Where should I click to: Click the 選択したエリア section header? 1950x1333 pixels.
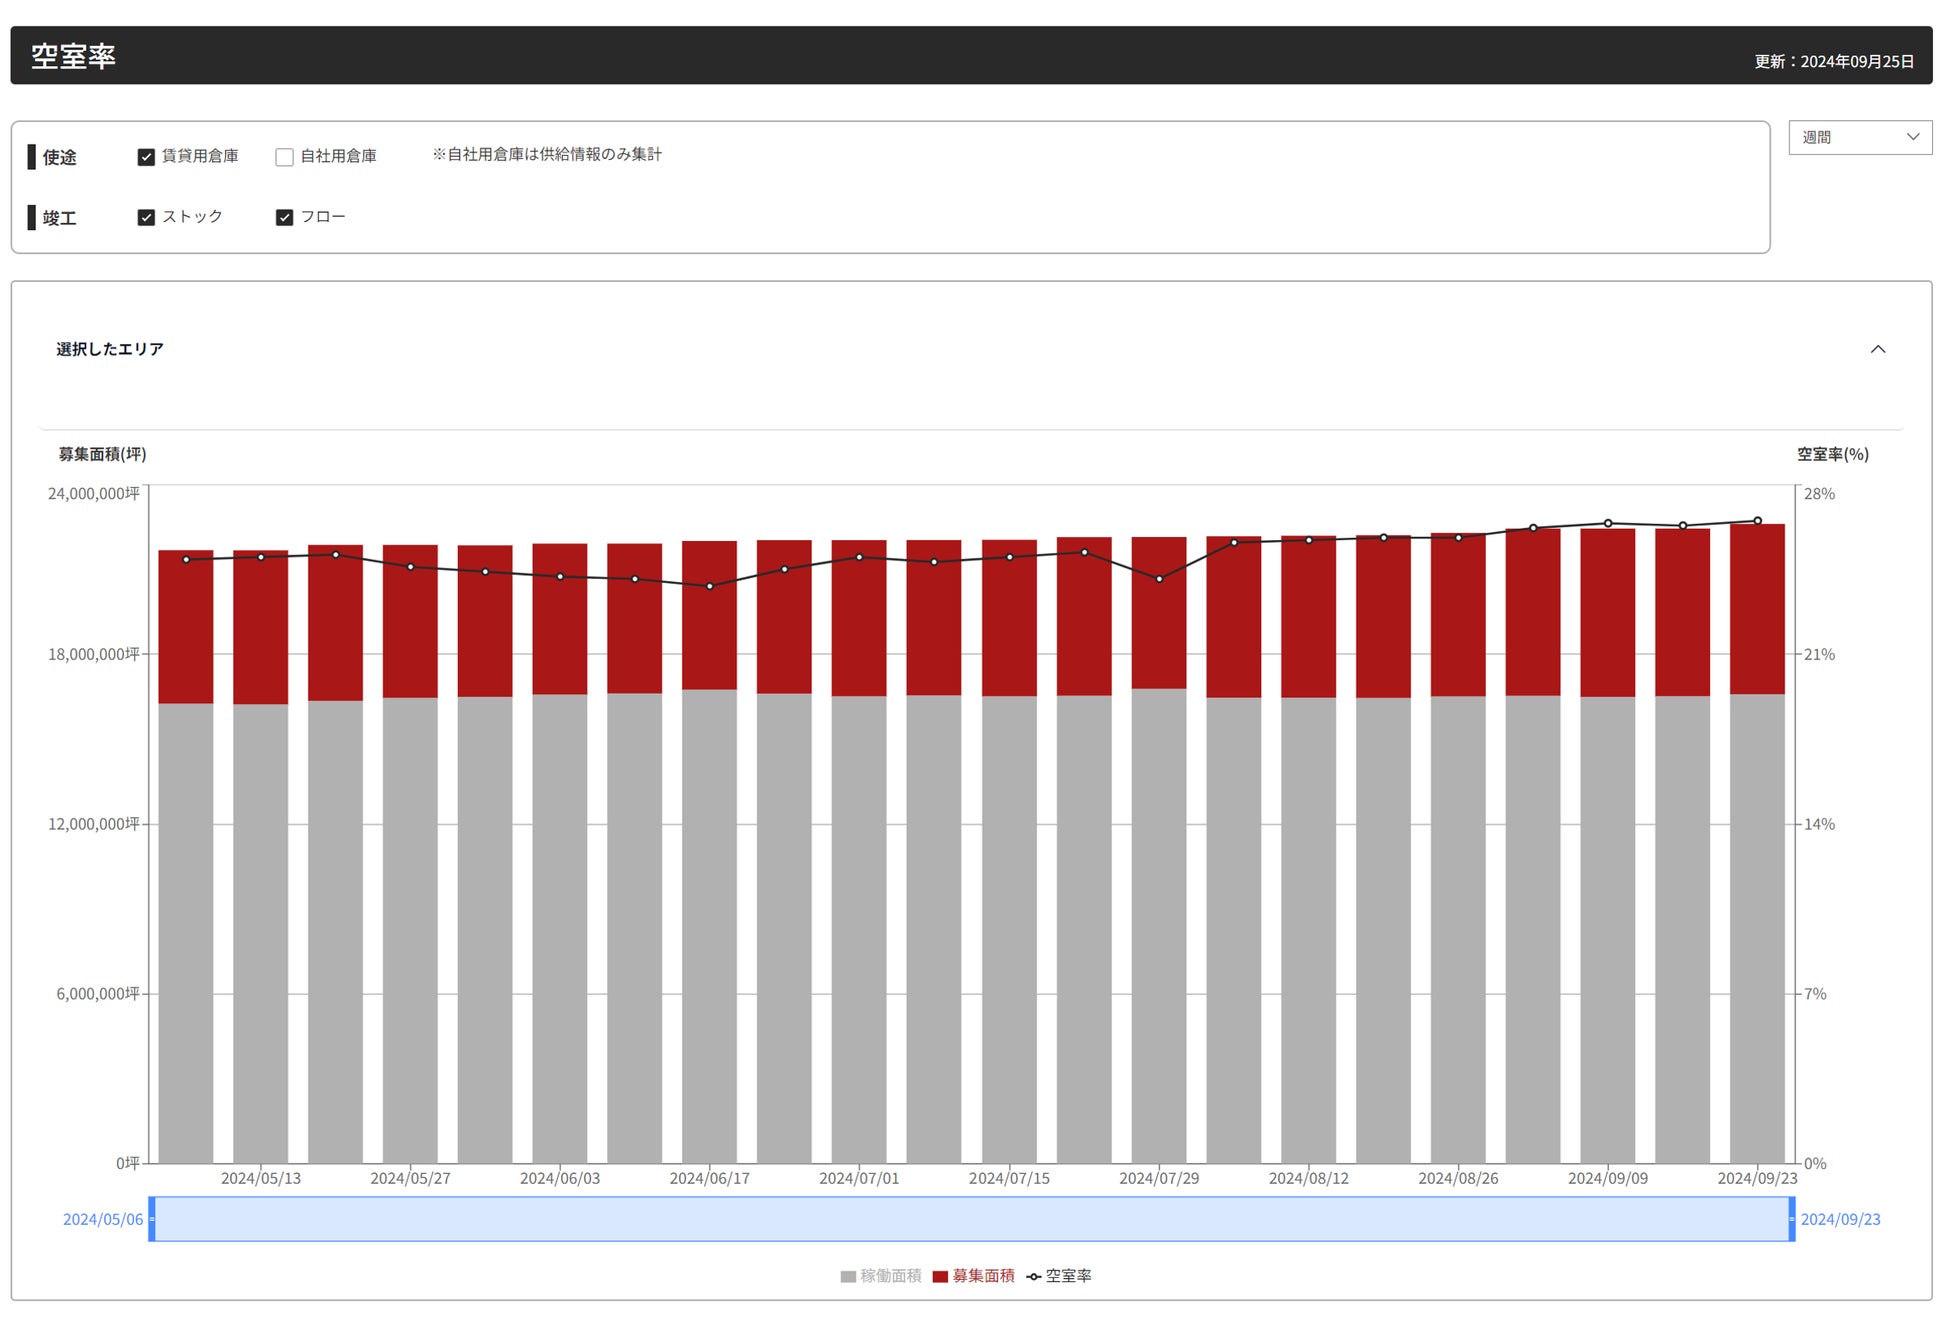110,350
